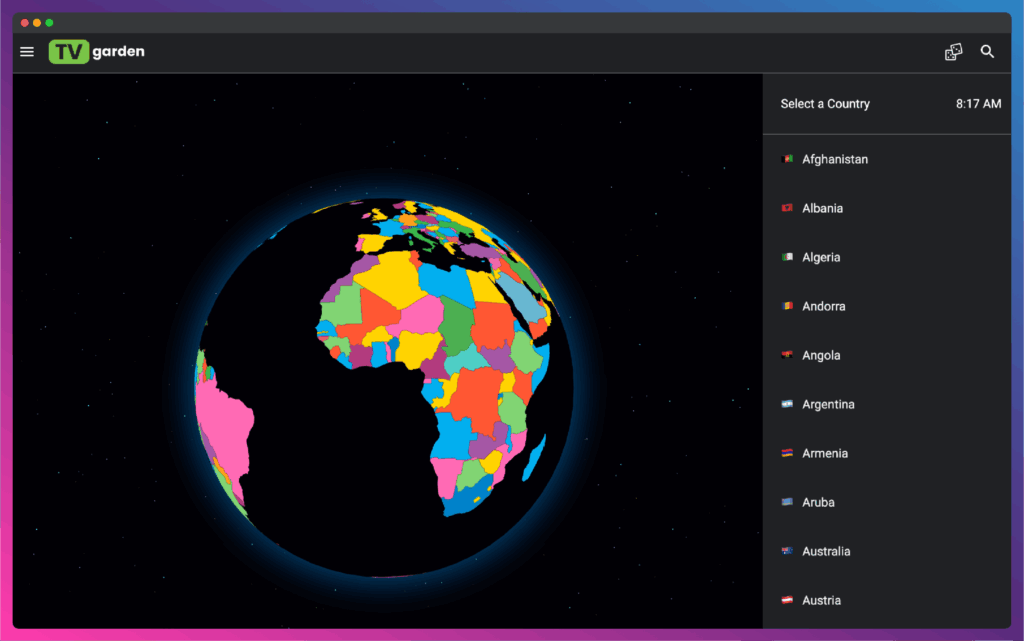Open Austria from the country list
1024x641 pixels.
(887, 600)
